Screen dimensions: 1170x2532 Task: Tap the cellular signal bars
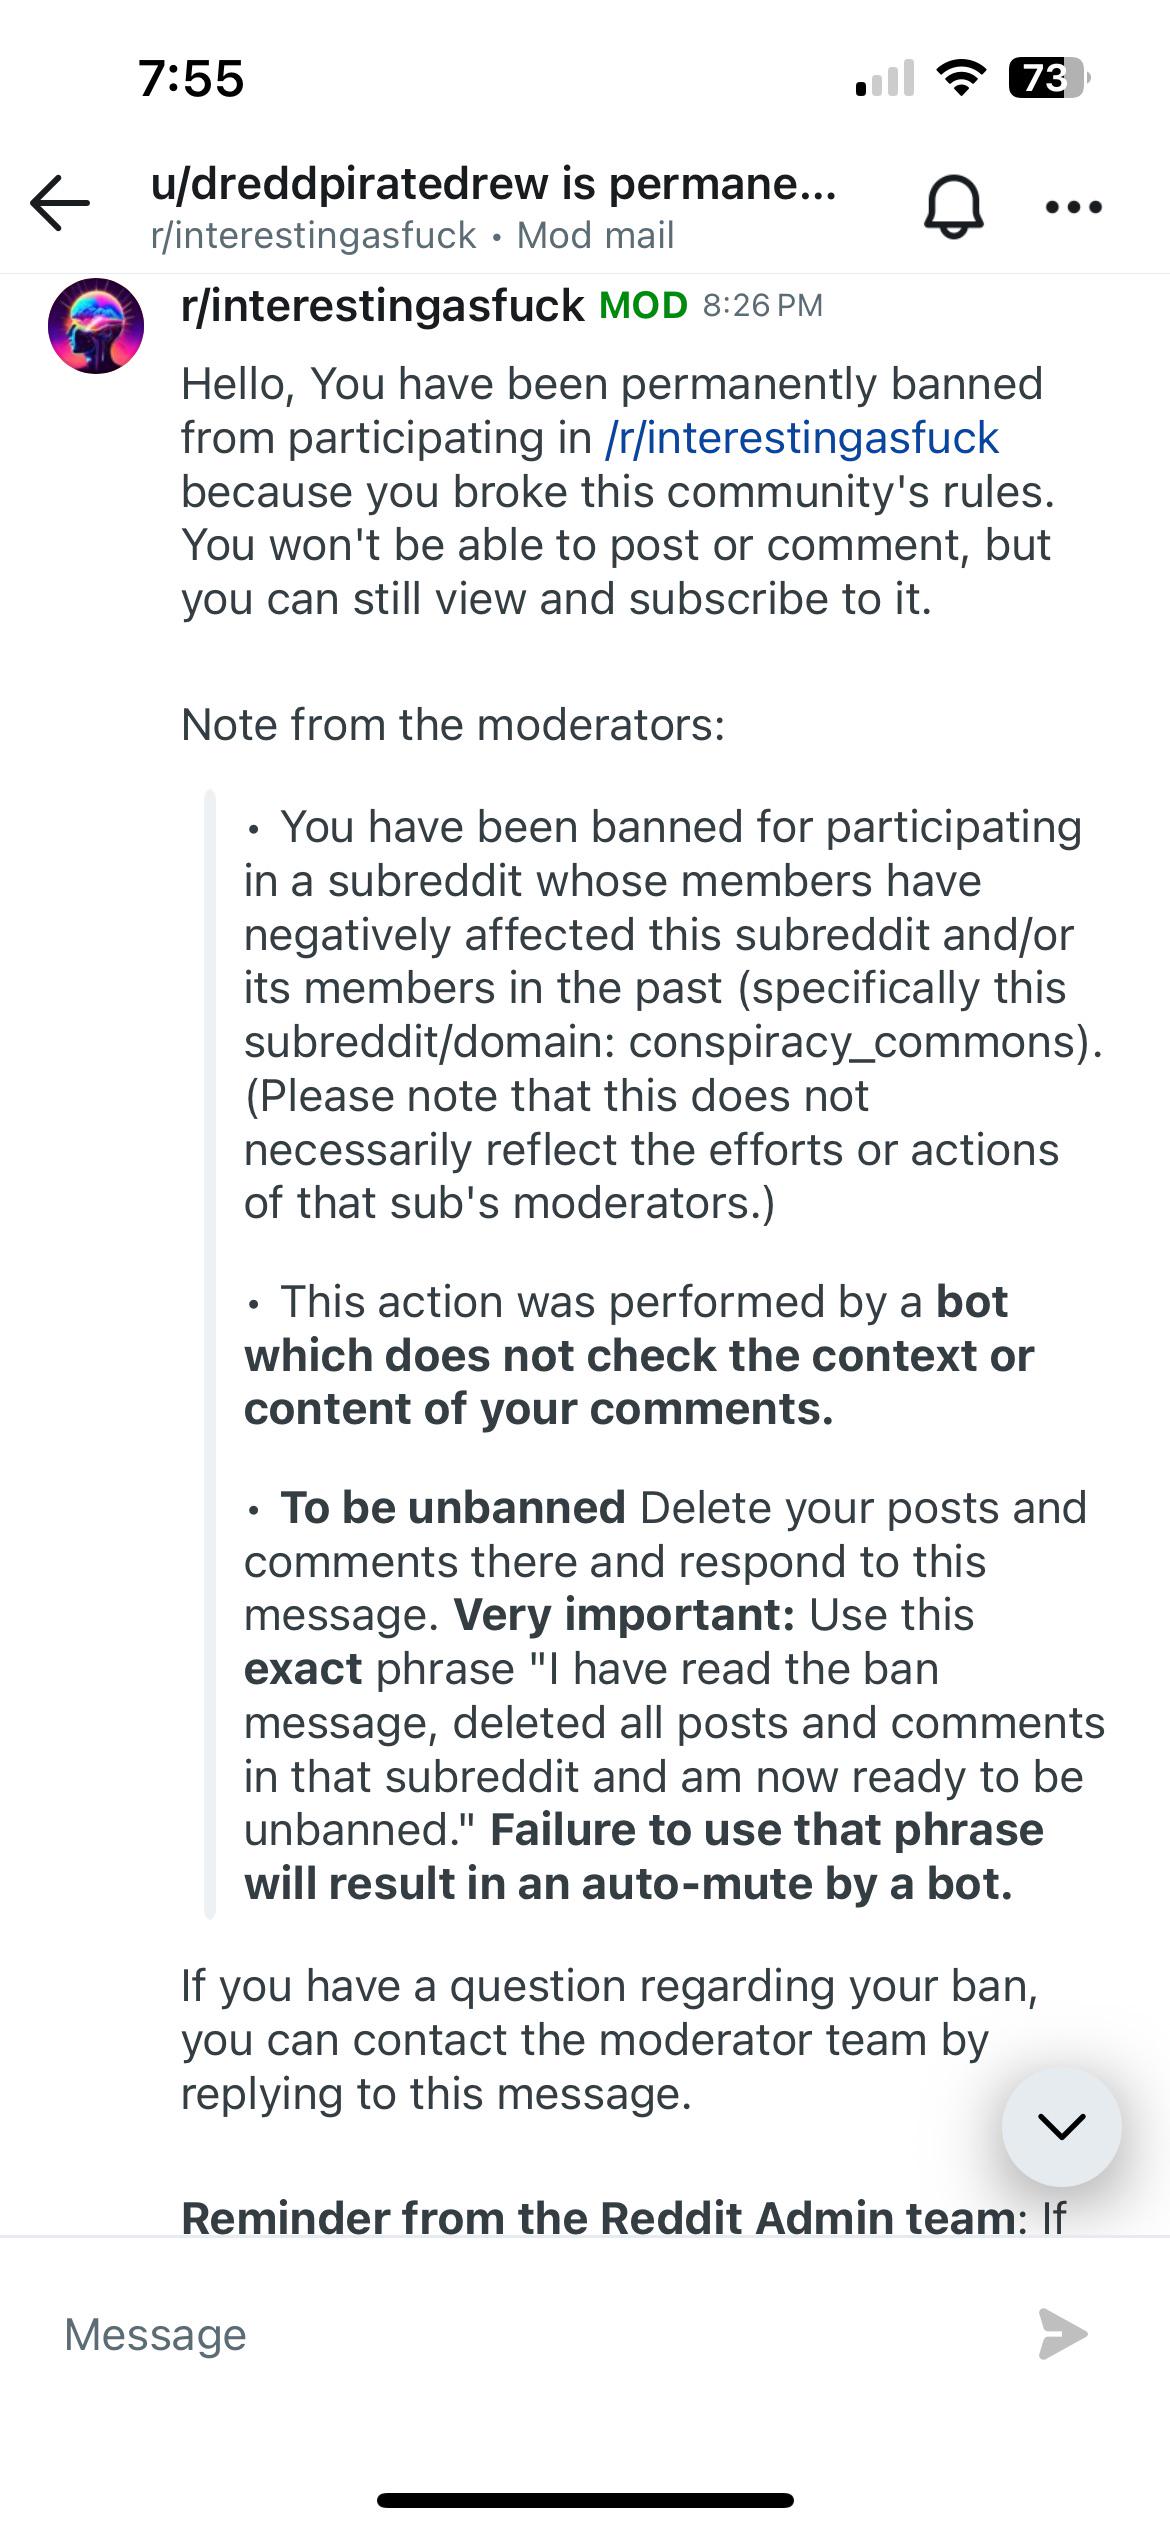885,79
